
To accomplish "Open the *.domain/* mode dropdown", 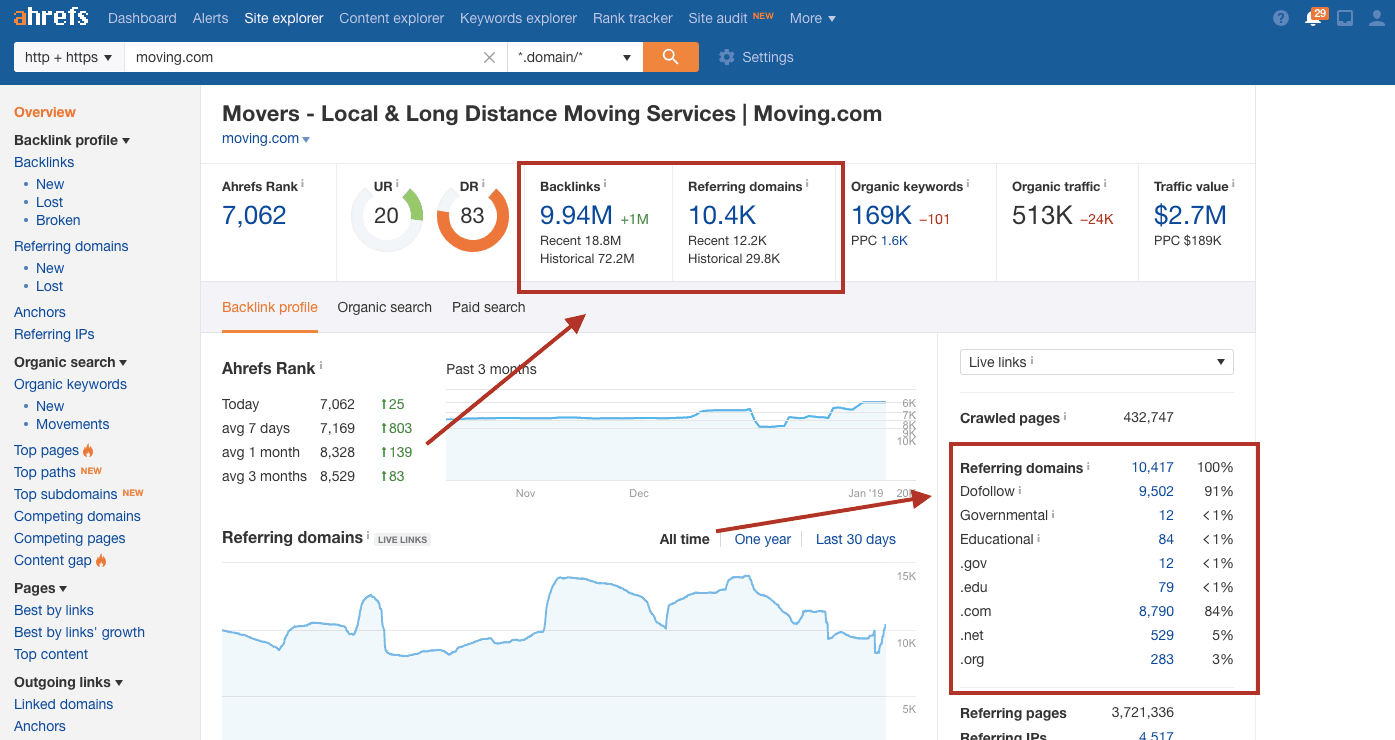I will point(575,57).
